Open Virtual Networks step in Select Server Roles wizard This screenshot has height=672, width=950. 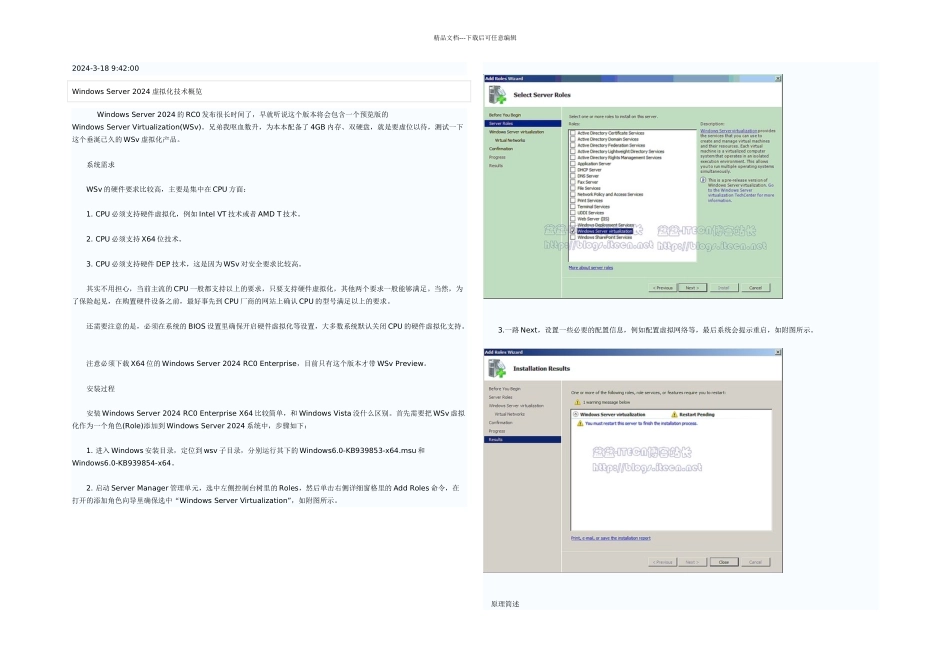[510, 141]
